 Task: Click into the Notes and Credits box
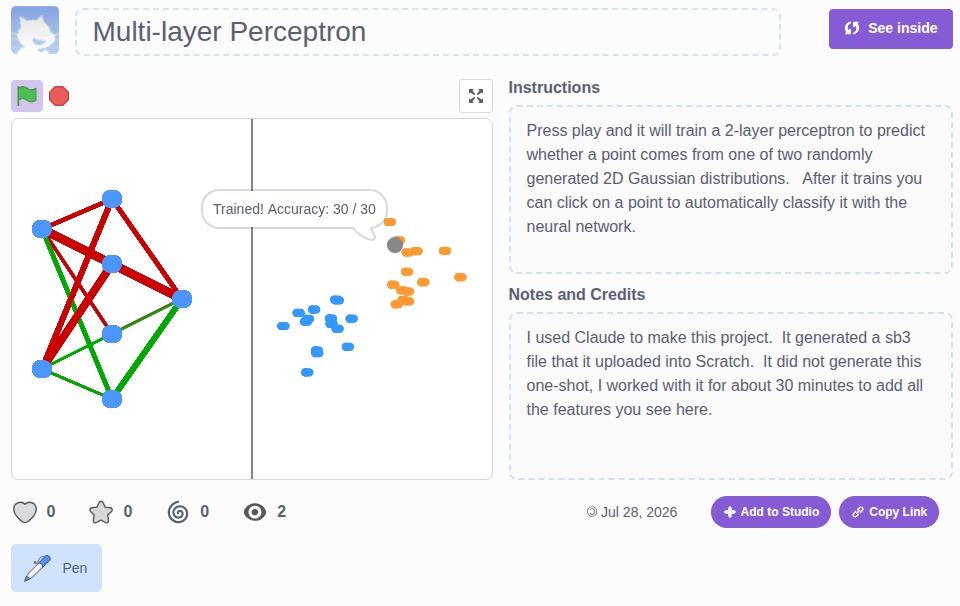pos(730,396)
